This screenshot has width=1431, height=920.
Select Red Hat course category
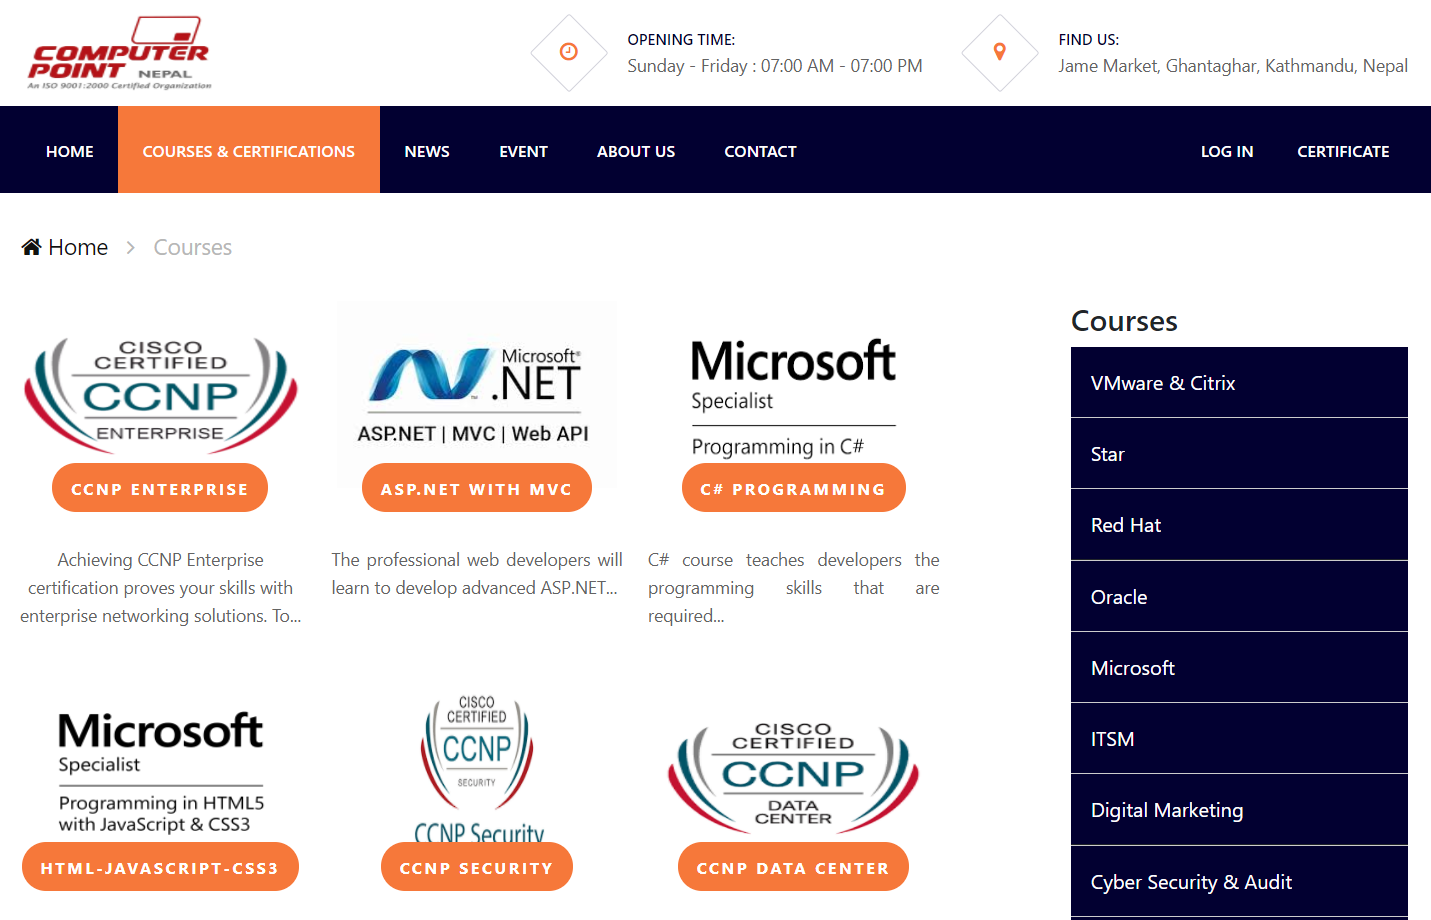click(x=1126, y=525)
